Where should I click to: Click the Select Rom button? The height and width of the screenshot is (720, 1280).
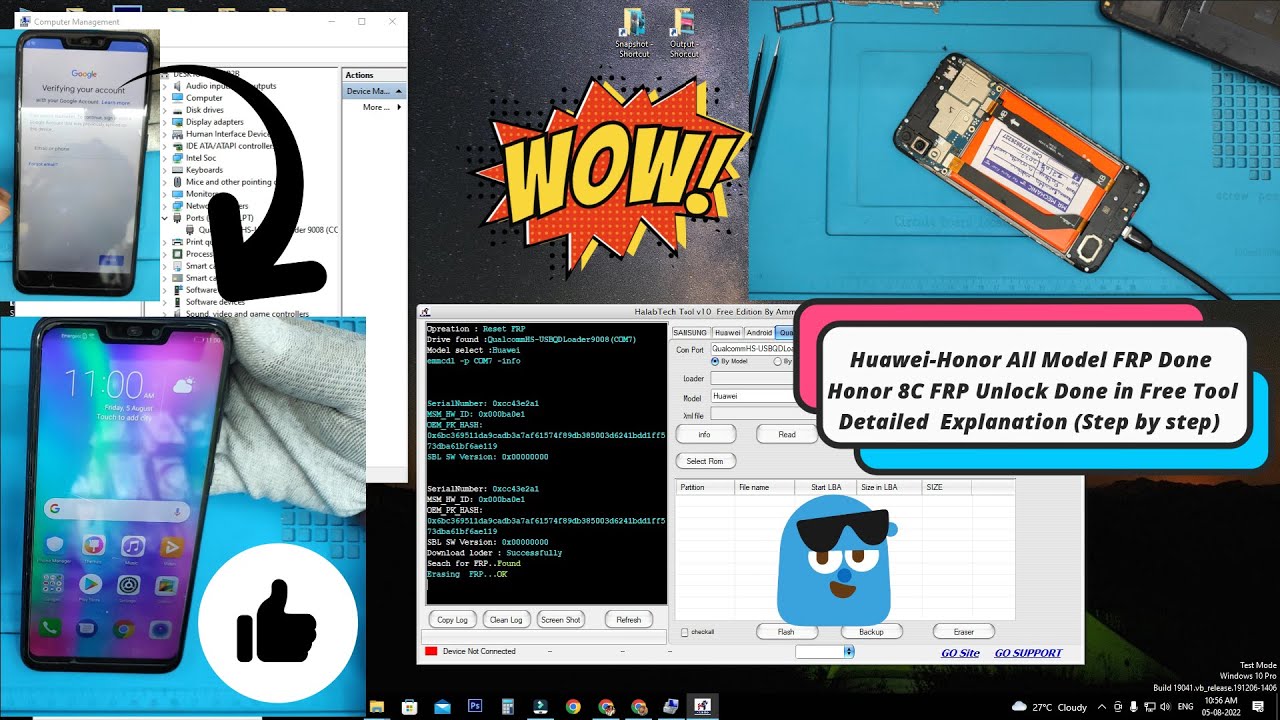705,461
